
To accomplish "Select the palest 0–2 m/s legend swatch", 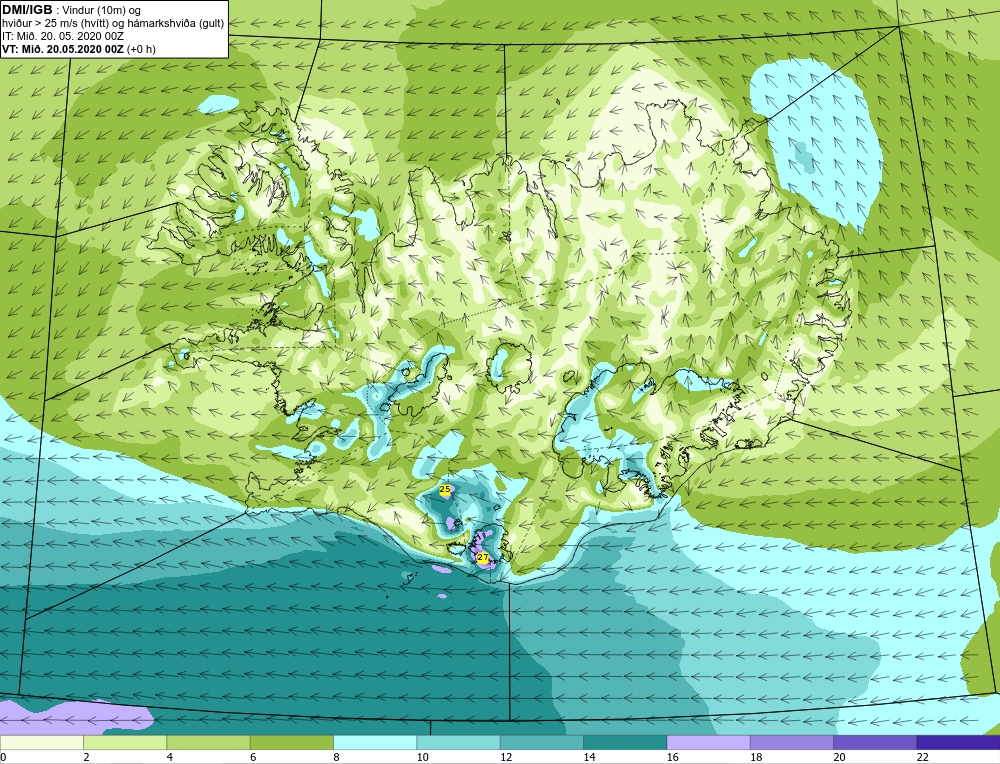I will 41,742.
